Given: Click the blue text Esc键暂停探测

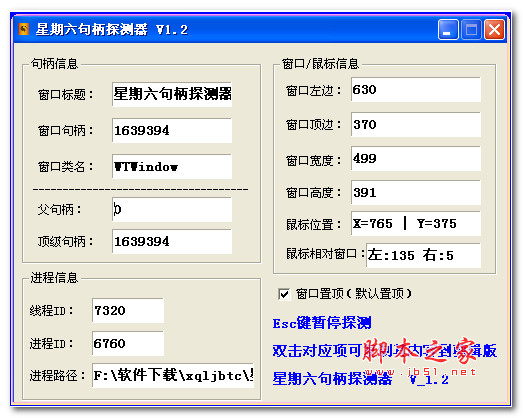Looking at the screenshot, I should (x=322, y=323).
